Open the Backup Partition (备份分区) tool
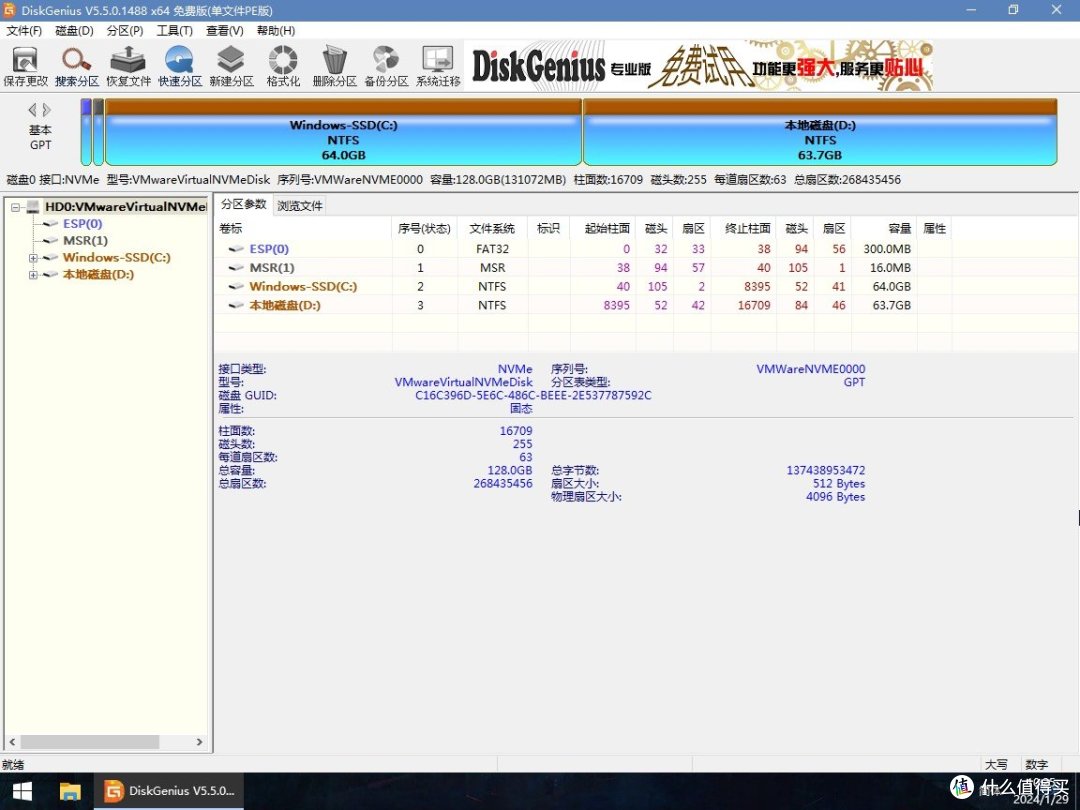Viewport: 1080px width, 810px height. pyautogui.click(x=386, y=67)
